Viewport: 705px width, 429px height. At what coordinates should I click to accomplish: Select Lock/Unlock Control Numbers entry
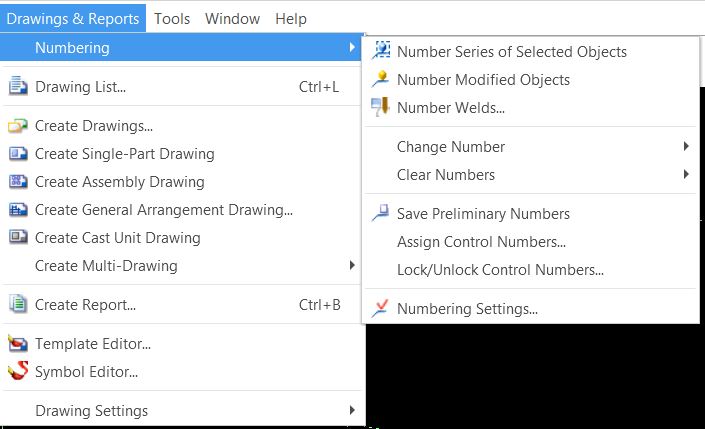click(500, 270)
